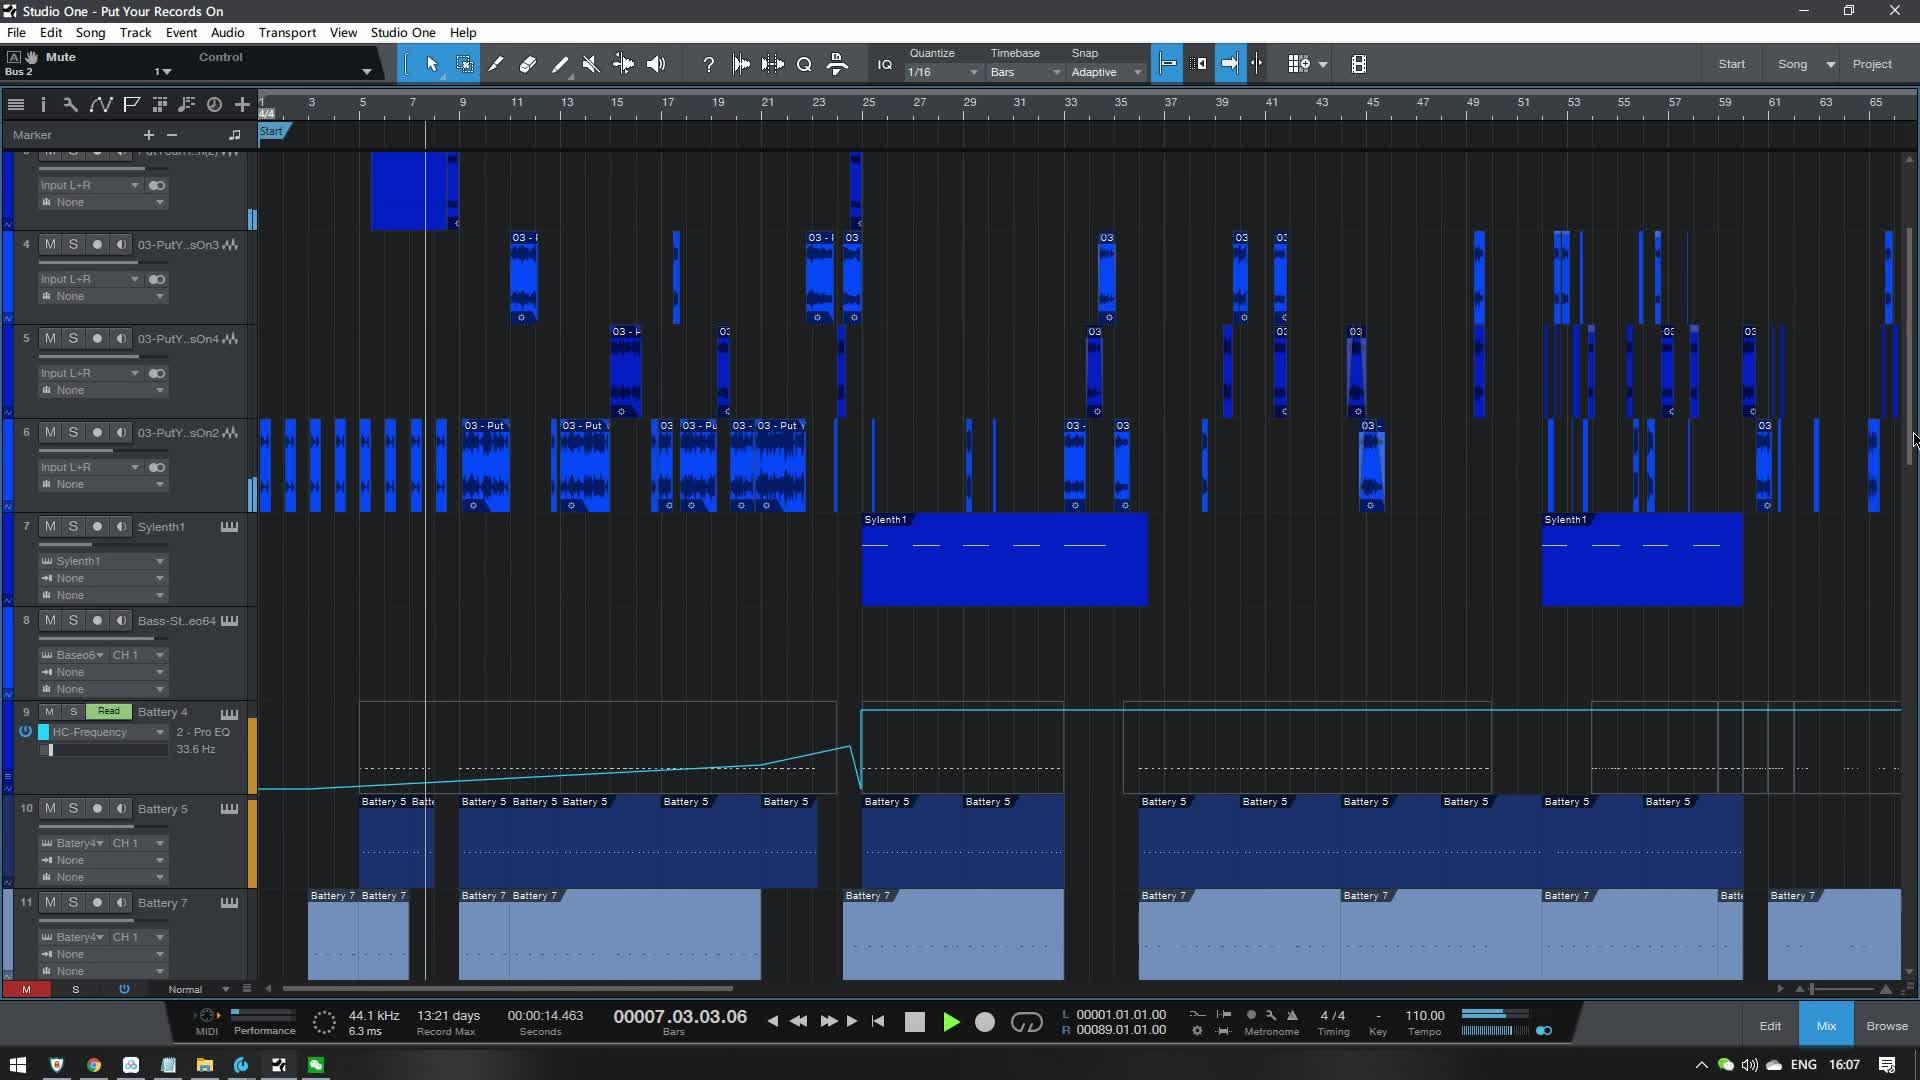The height and width of the screenshot is (1080, 1920).
Task: Open the Event menu
Action: [x=181, y=32]
